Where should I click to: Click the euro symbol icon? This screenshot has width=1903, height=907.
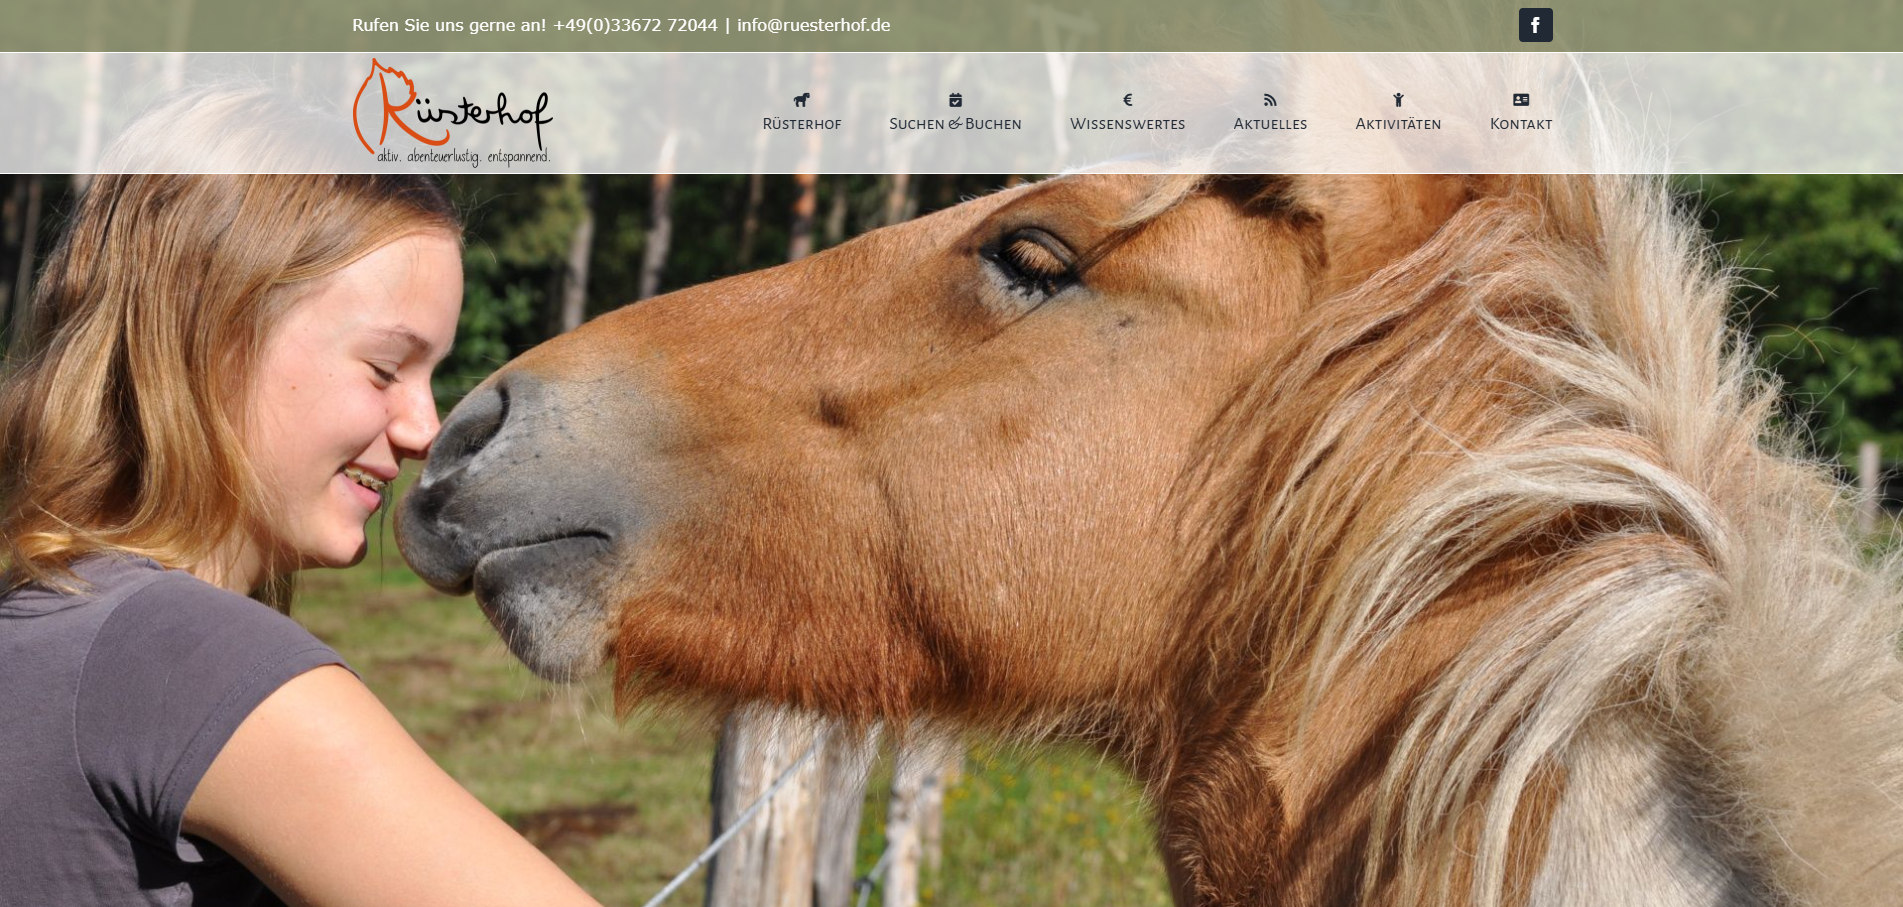click(1127, 100)
